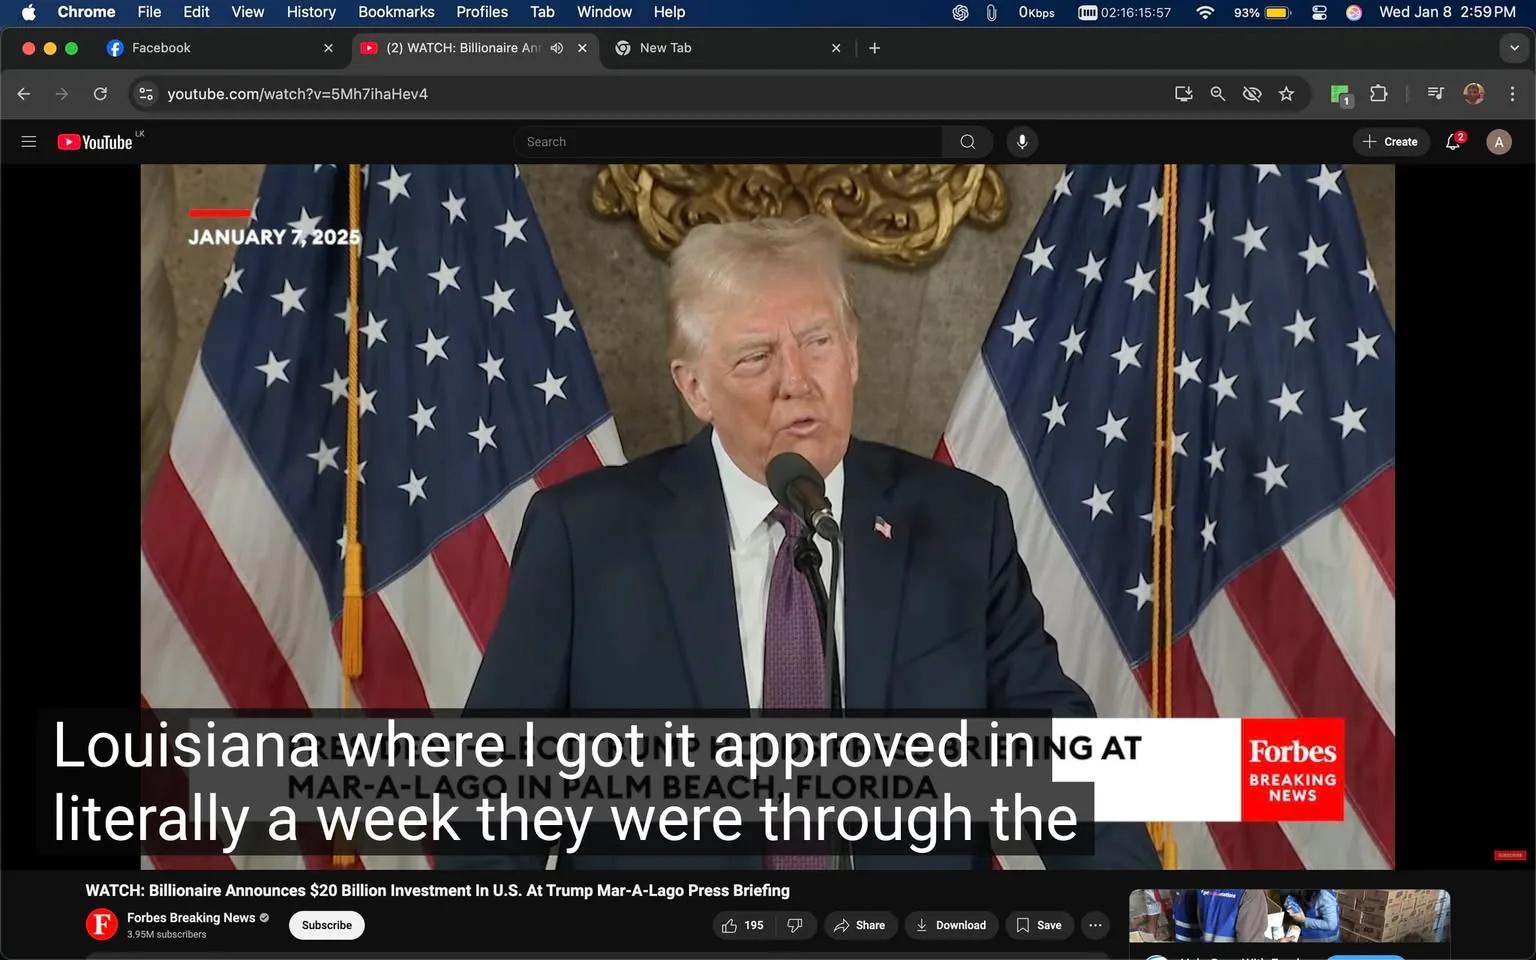This screenshot has height=960, width=1536.
Task: Open the reading list green panel icon
Action: point(1339,93)
